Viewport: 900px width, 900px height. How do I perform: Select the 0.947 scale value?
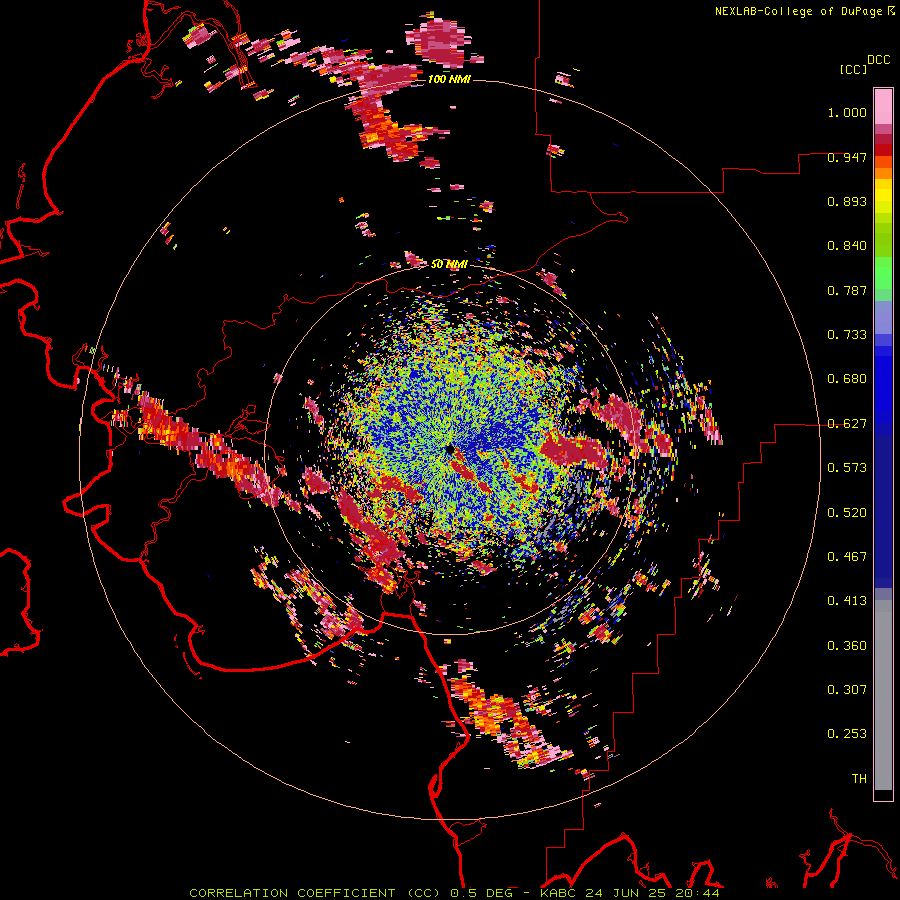(x=847, y=157)
